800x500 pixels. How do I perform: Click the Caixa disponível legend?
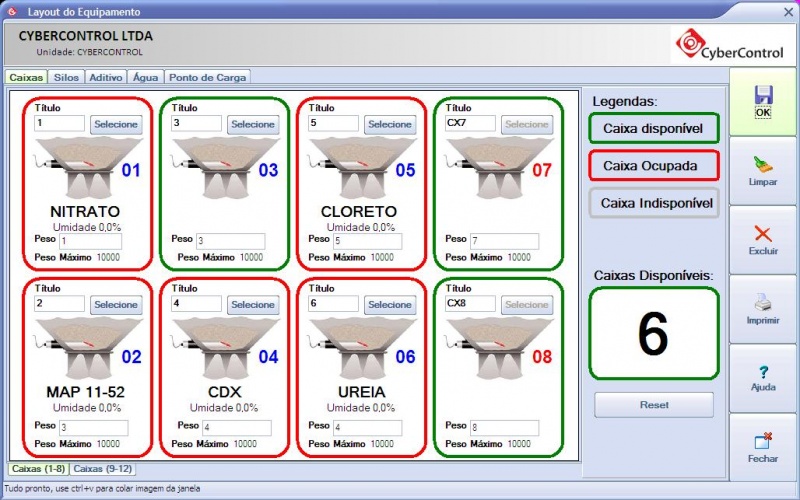pos(654,128)
